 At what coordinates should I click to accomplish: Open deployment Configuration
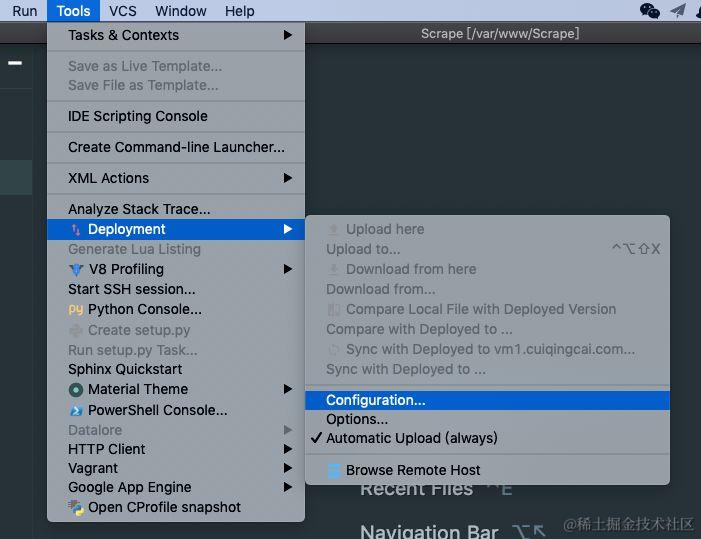coord(487,400)
